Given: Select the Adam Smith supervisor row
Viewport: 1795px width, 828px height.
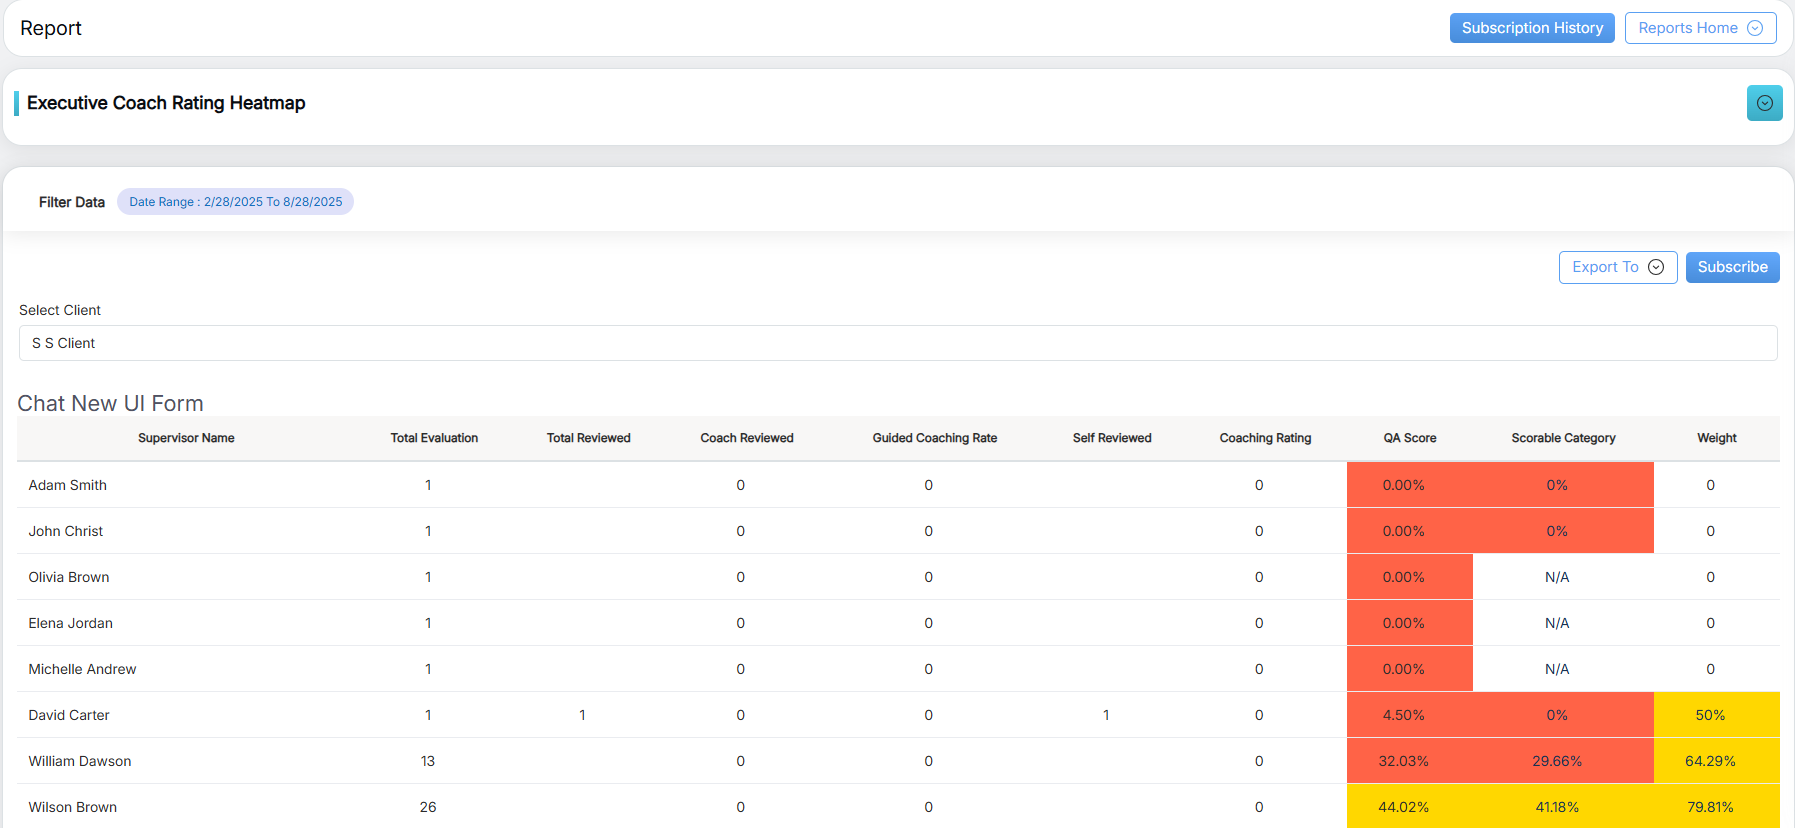Looking at the screenshot, I should click(68, 485).
